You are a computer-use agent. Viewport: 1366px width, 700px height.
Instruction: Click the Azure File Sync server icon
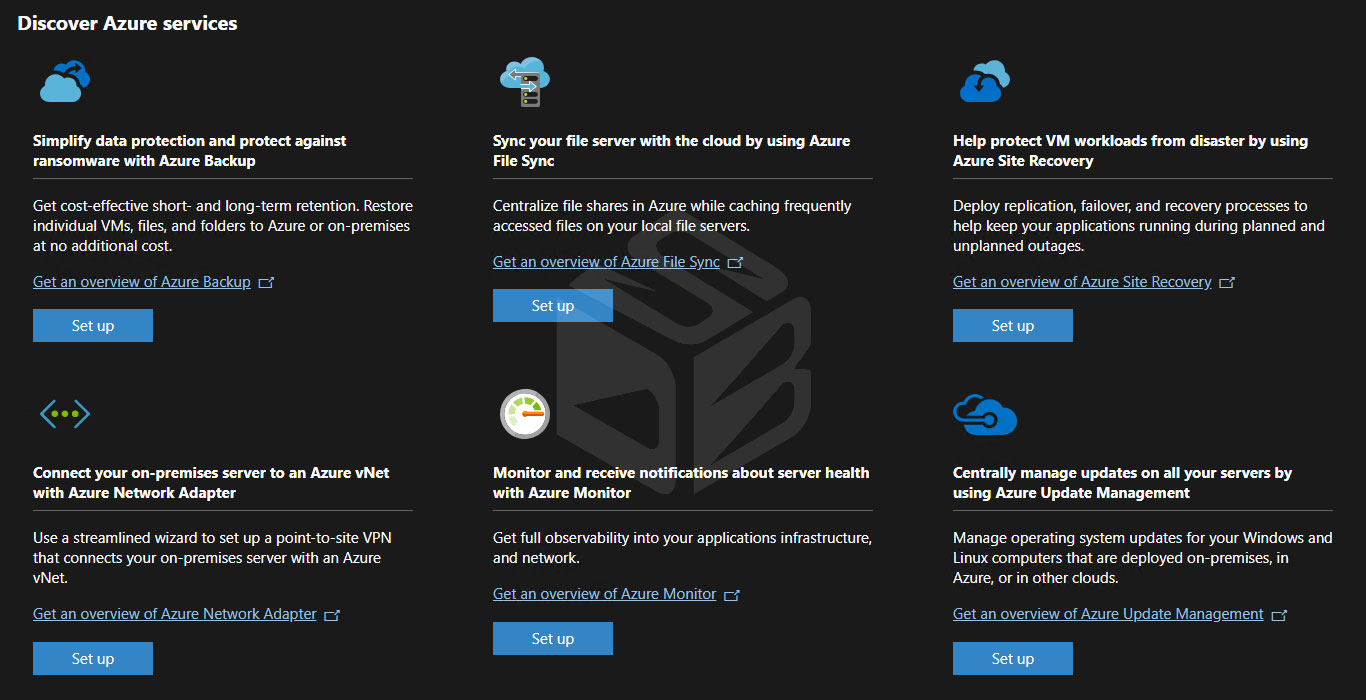[524, 80]
